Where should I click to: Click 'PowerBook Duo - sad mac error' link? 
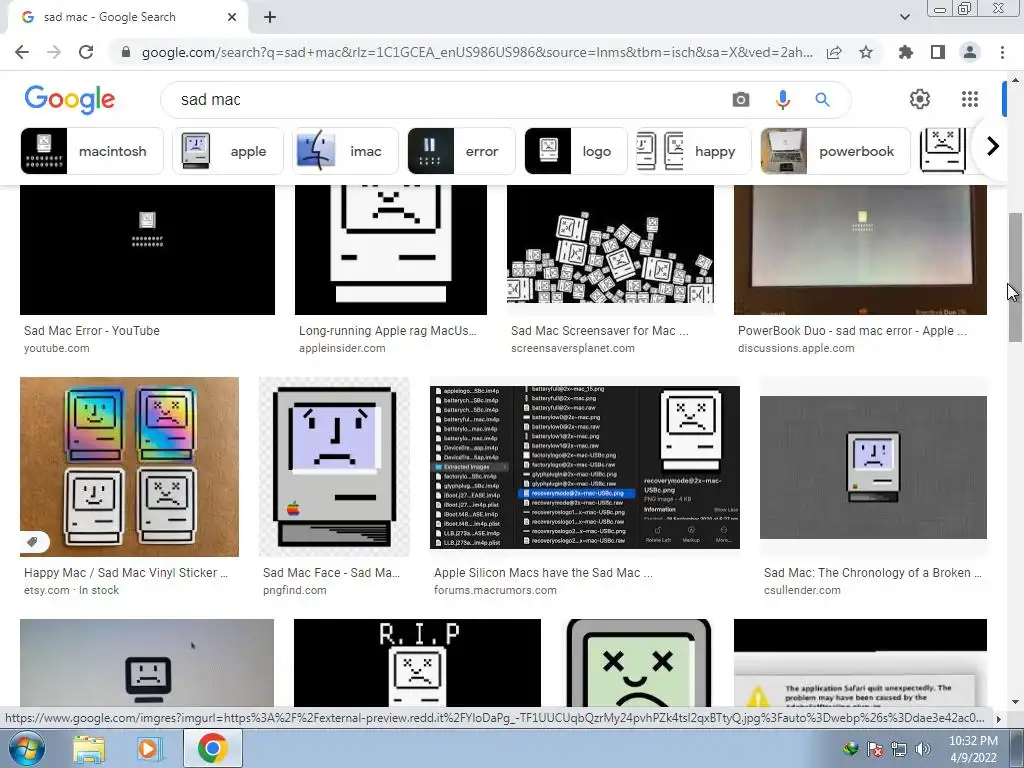(852, 330)
